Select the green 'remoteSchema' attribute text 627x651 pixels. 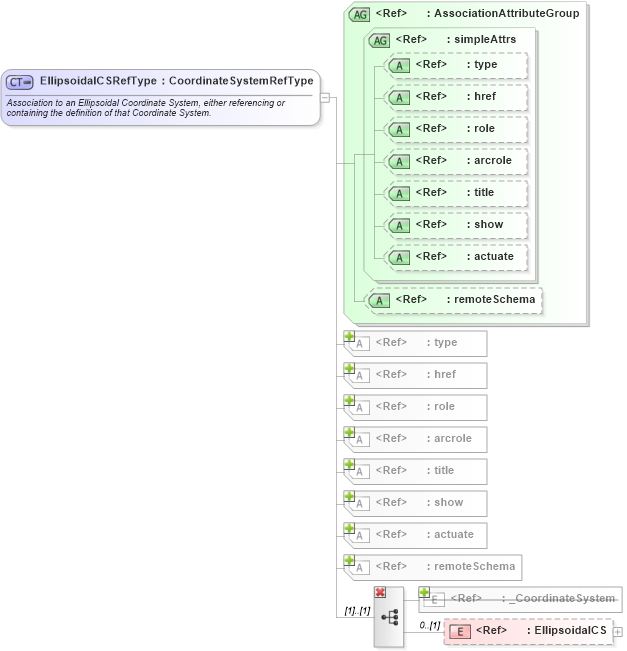tap(495, 299)
